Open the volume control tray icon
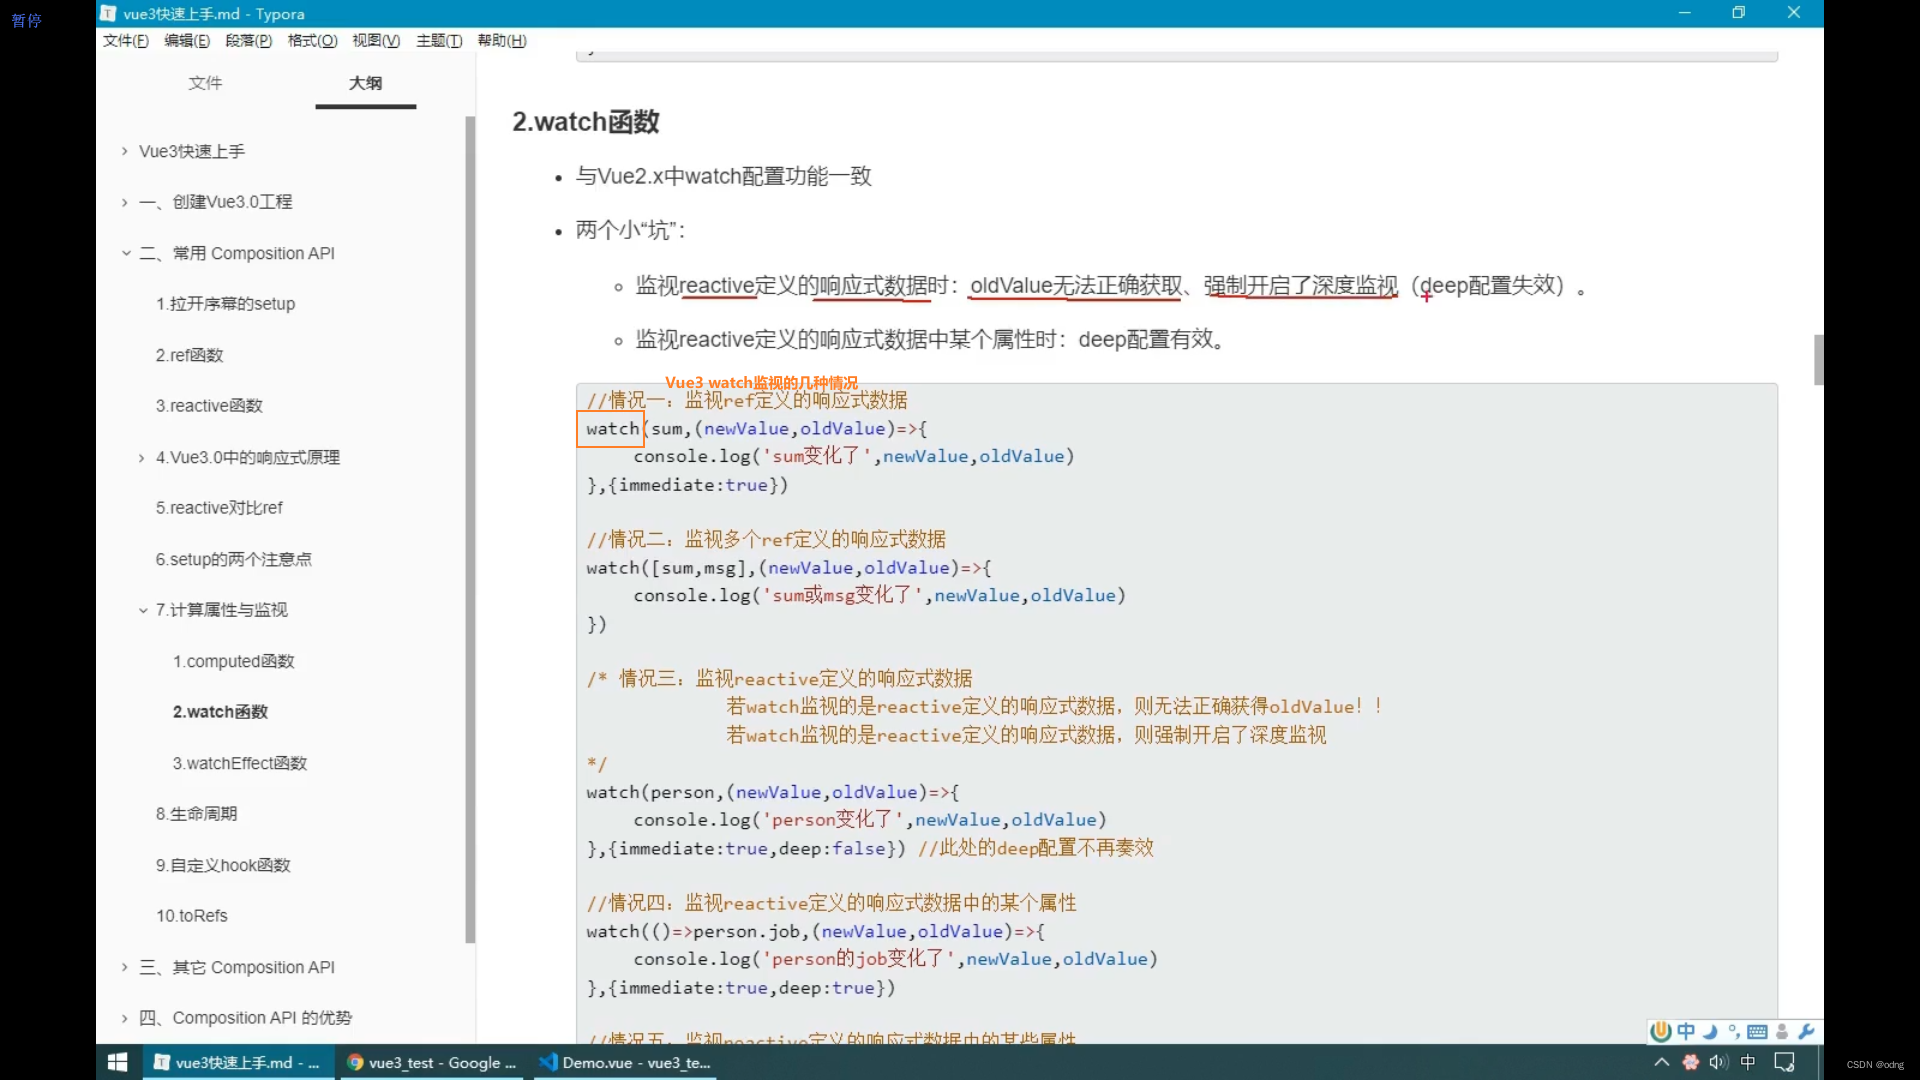Screen dimensions: 1920x1080 pyautogui.click(x=1719, y=1062)
